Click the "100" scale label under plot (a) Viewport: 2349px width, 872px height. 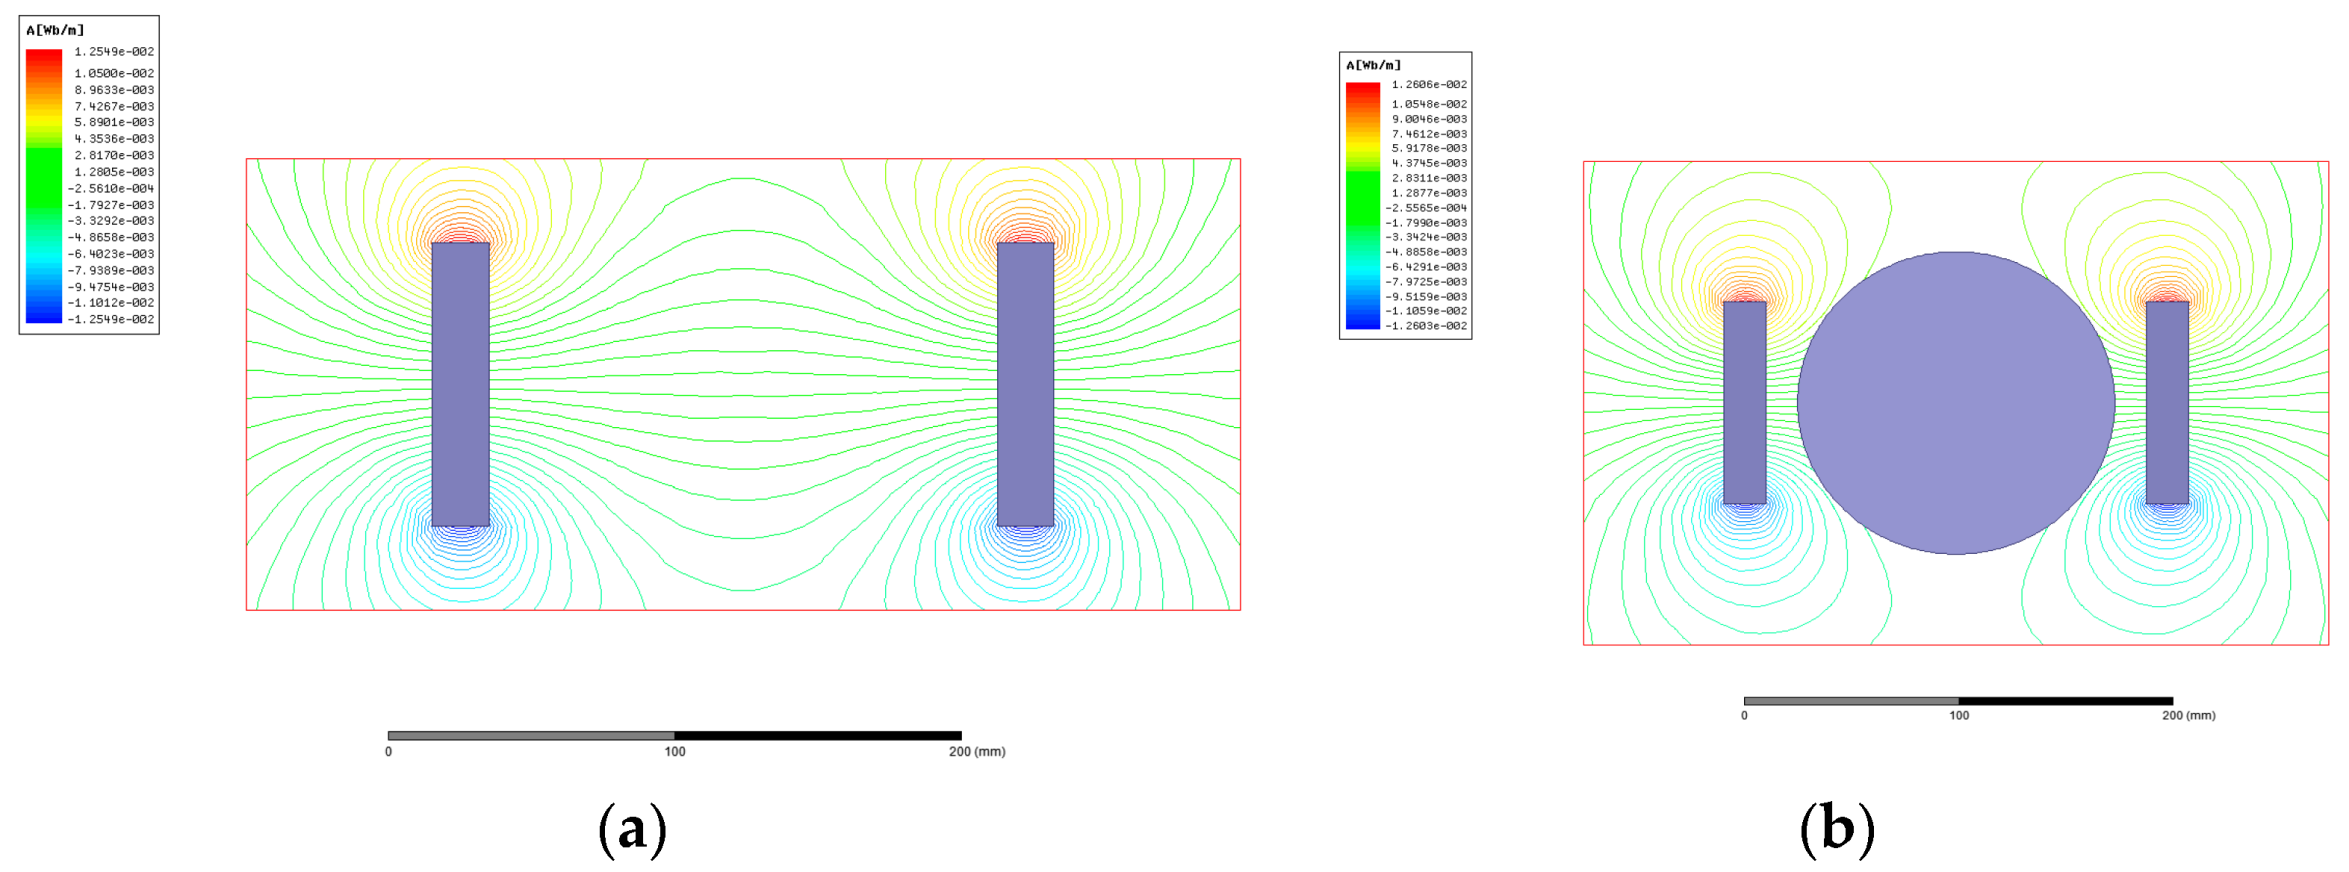tap(675, 752)
